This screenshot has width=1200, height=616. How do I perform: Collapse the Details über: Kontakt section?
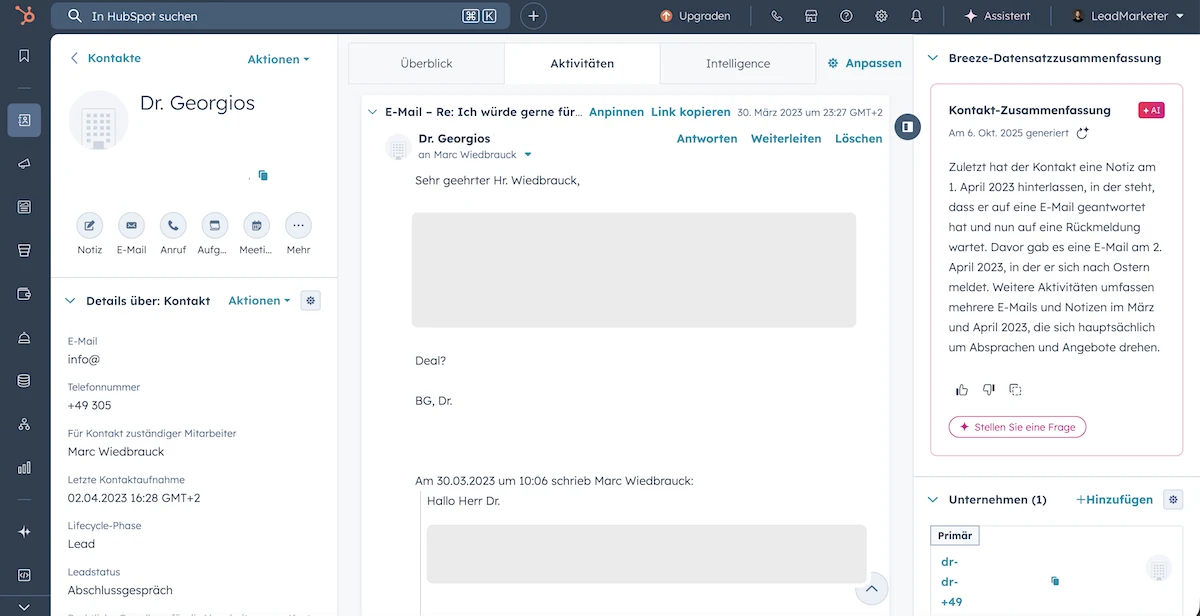pyautogui.click(x=70, y=301)
